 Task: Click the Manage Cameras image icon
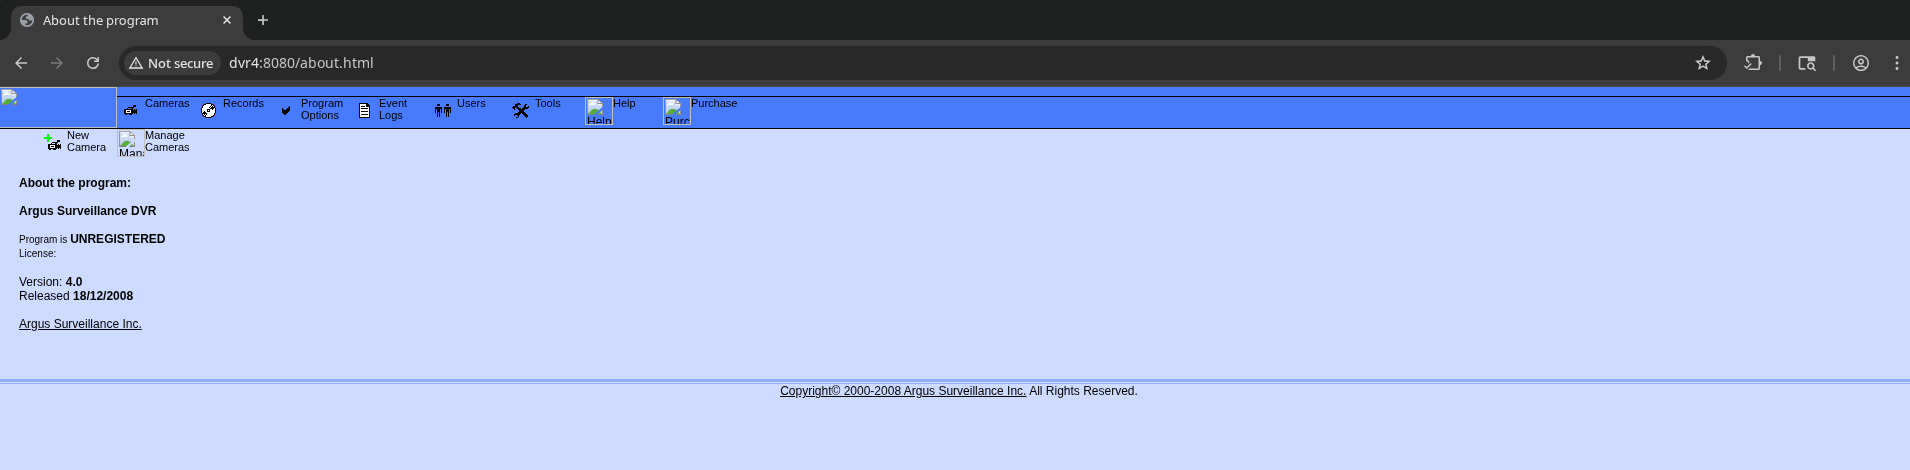pyautogui.click(x=131, y=143)
